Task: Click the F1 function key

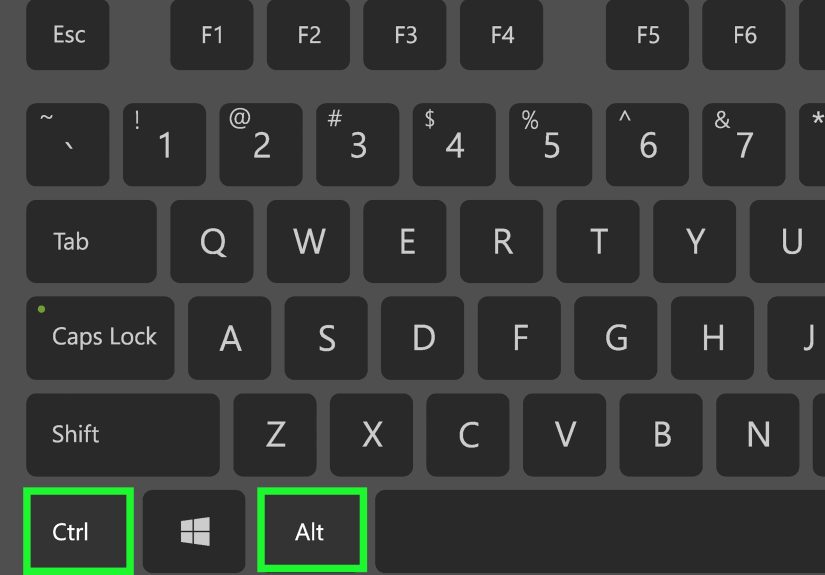Action: pyautogui.click(x=212, y=35)
